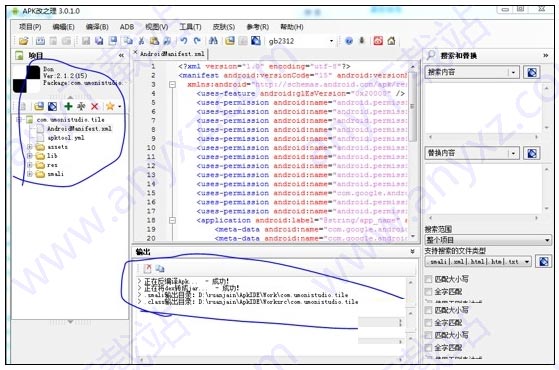Image resolution: width=559 pixels, height=370 pixels.
Task: Click the undo arrow in toolbar
Action: (184, 41)
